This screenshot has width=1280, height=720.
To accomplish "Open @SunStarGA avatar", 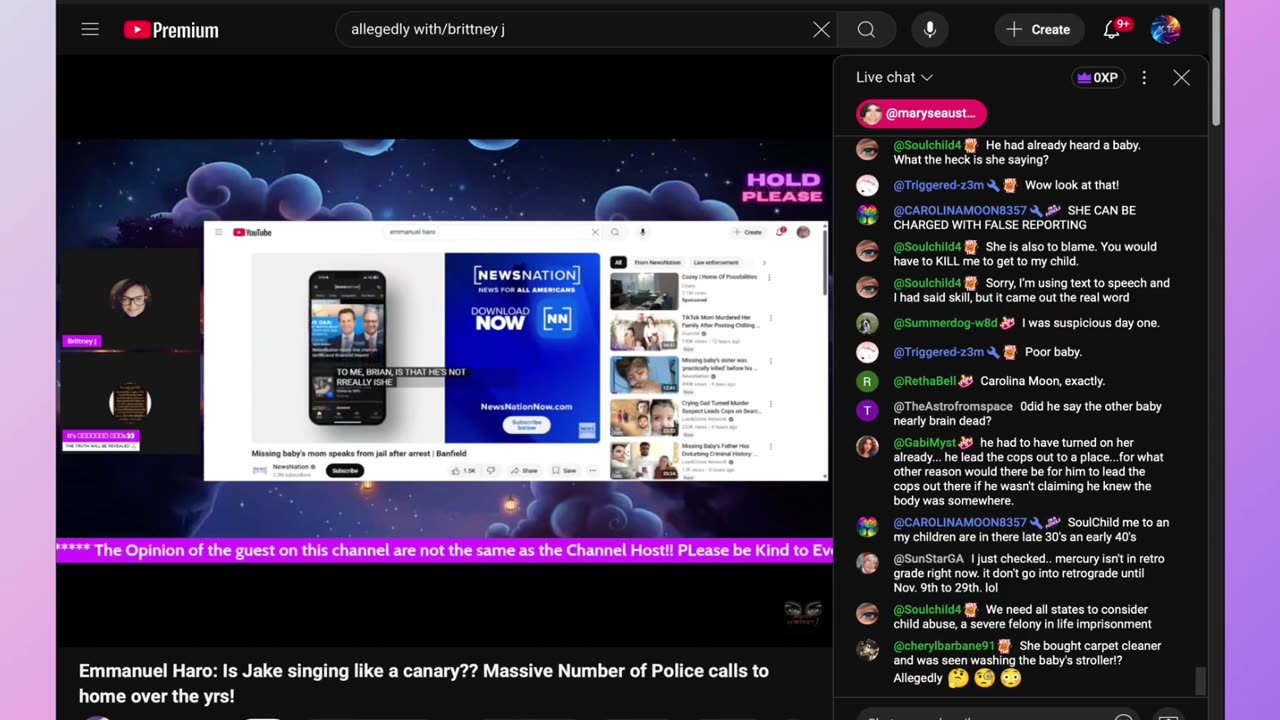I will [868, 562].
